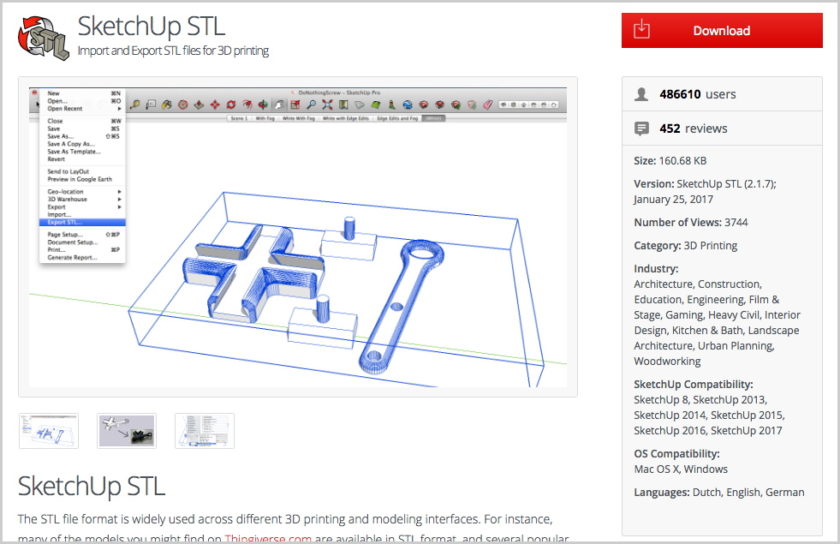Switch to the Scene 1 tab

(239, 118)
